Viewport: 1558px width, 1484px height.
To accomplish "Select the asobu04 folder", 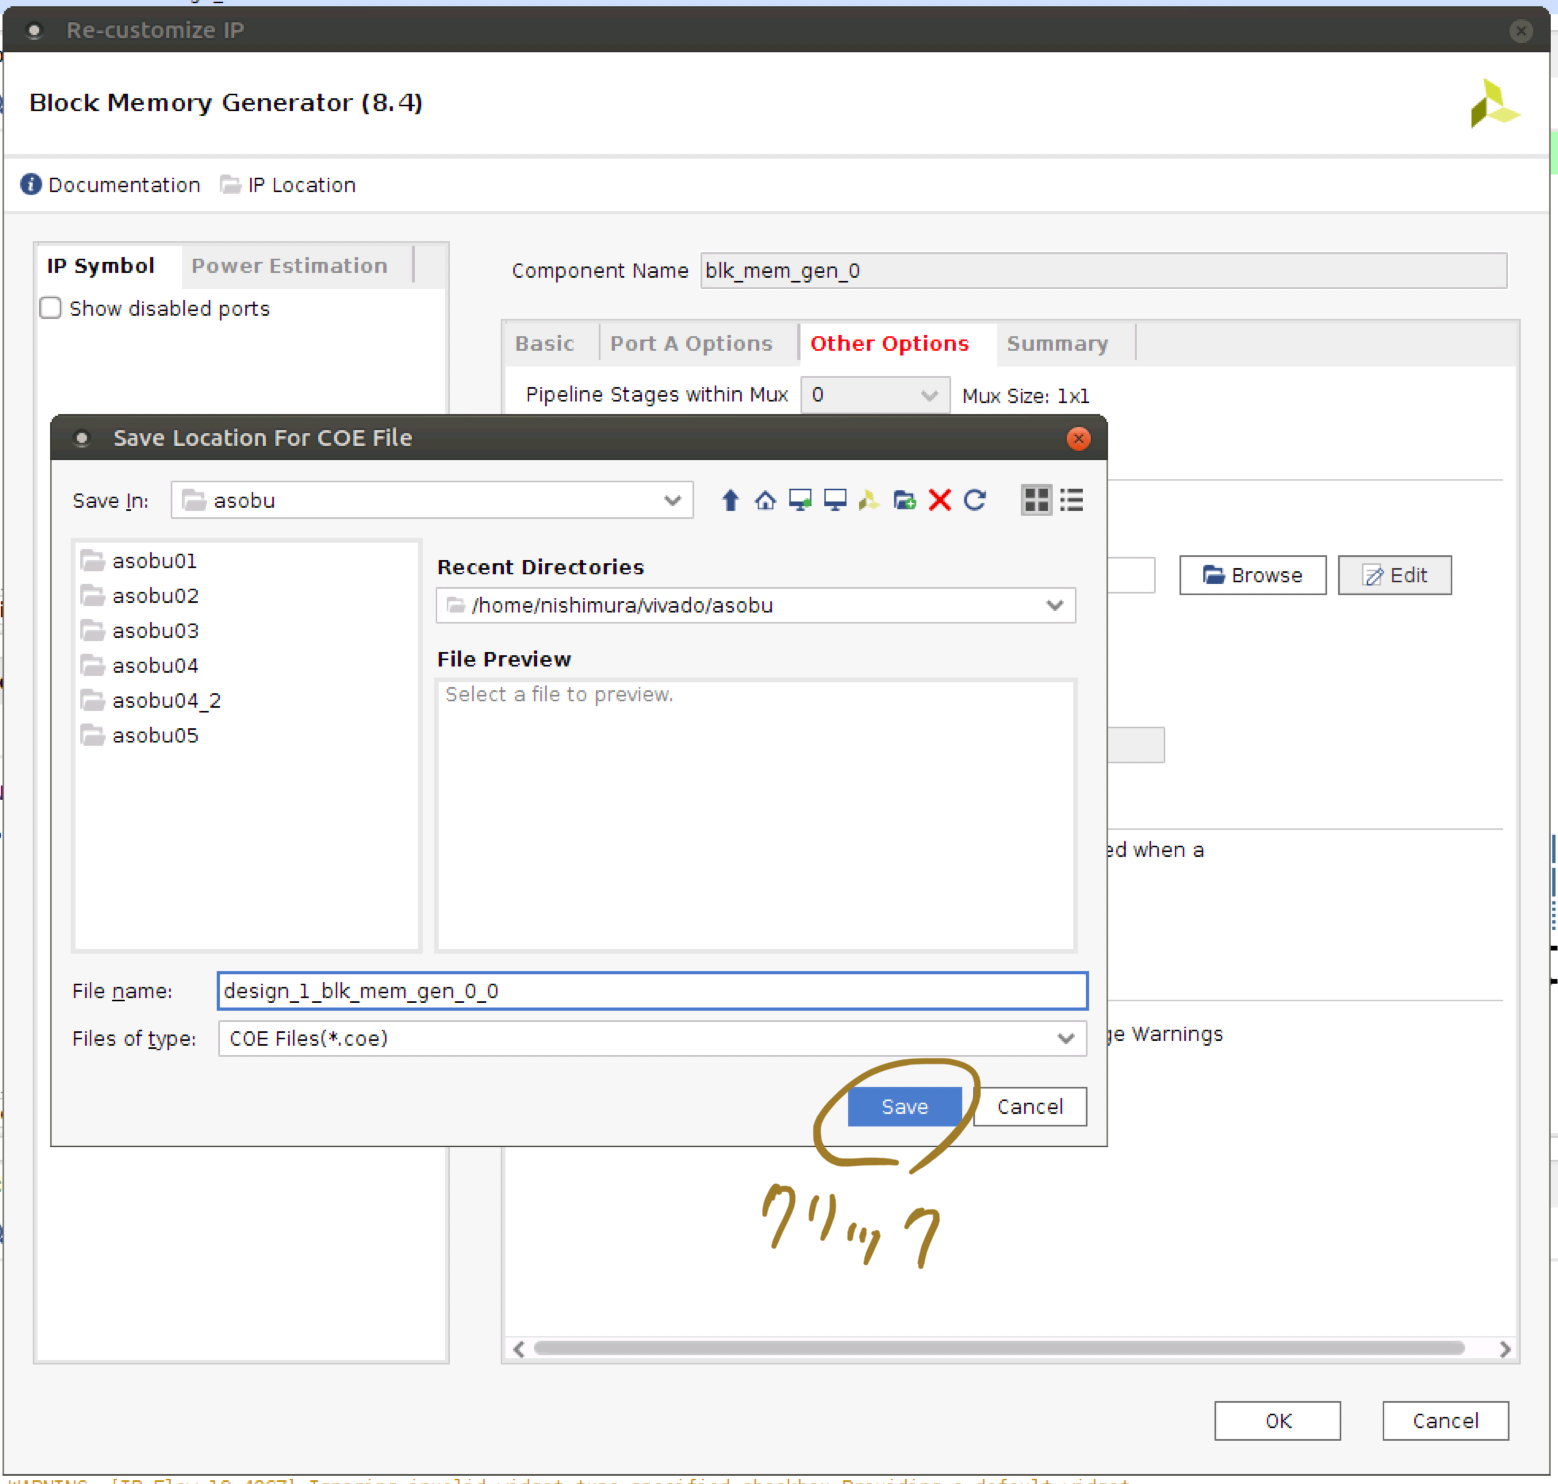I will pos(140,666).
